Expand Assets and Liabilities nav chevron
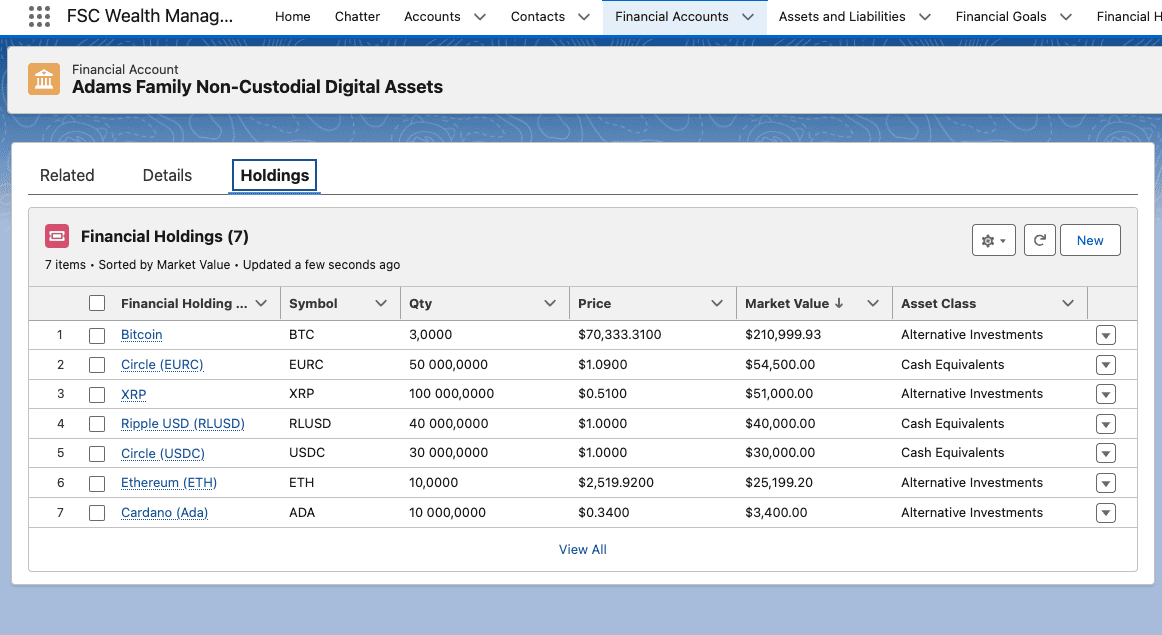The image size is (1162, 635). click(x=925, y=16)
